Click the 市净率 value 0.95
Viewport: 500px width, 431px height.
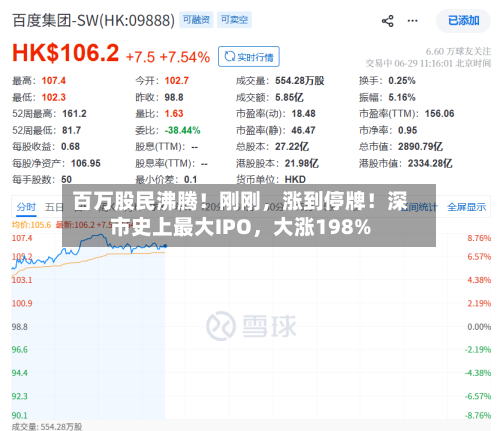(x=407, y=130)
